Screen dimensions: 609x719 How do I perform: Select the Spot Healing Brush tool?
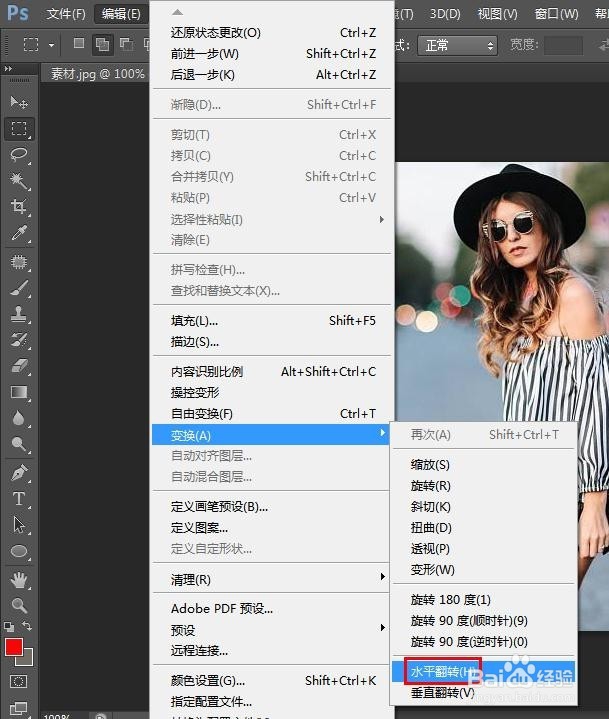(x=19, y=262)
